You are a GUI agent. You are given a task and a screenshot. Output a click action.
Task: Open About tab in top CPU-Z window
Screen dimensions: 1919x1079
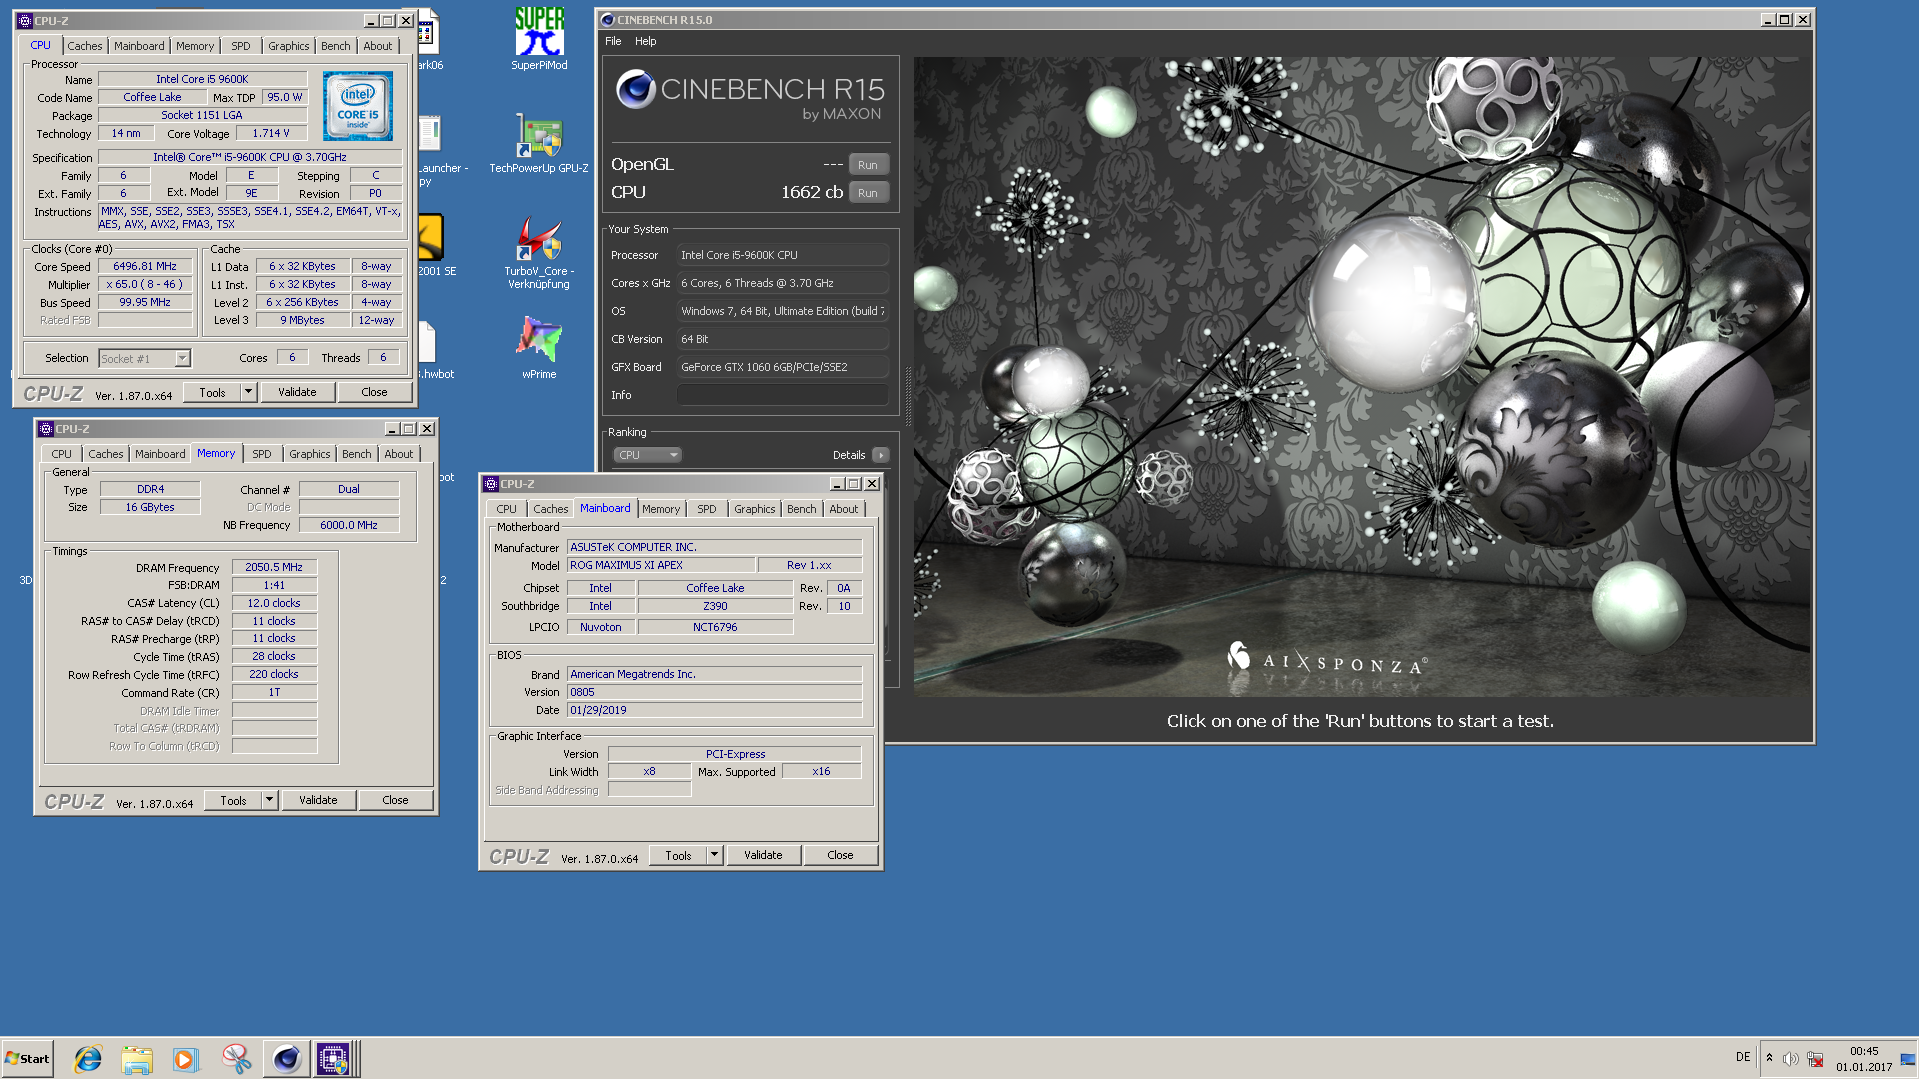point(378,46)
